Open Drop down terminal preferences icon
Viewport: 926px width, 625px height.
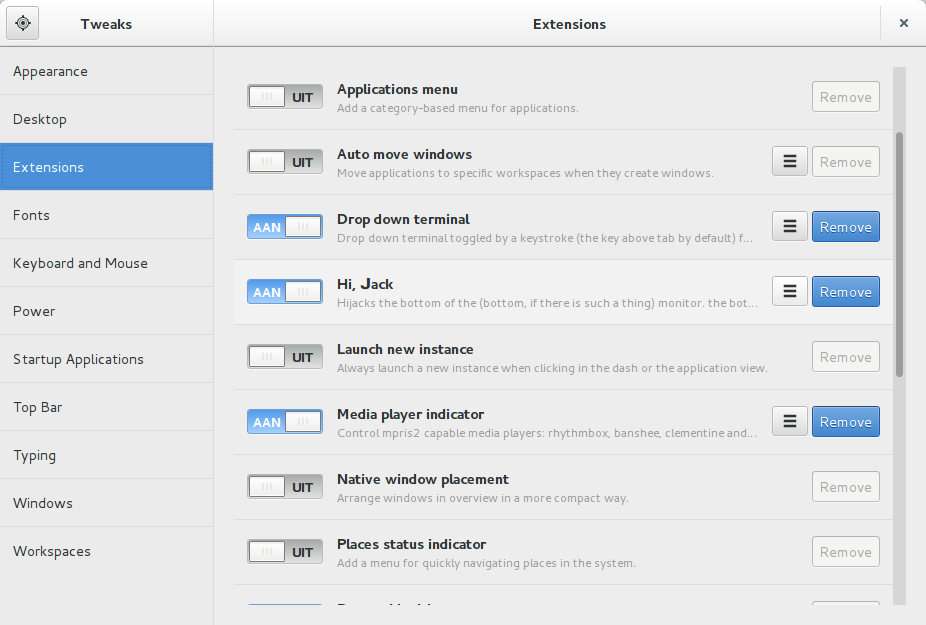tap(789, 227)
